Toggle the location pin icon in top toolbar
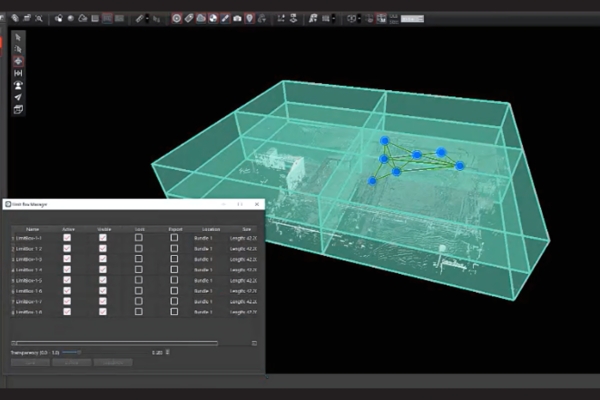Viewport: 600px width, 400px height. pos(249,18)
